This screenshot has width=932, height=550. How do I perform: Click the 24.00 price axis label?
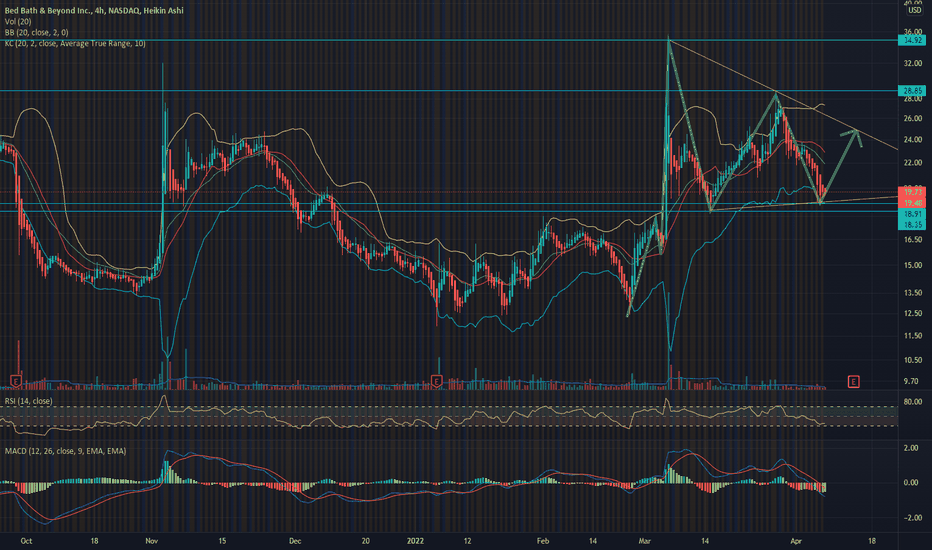912,140
